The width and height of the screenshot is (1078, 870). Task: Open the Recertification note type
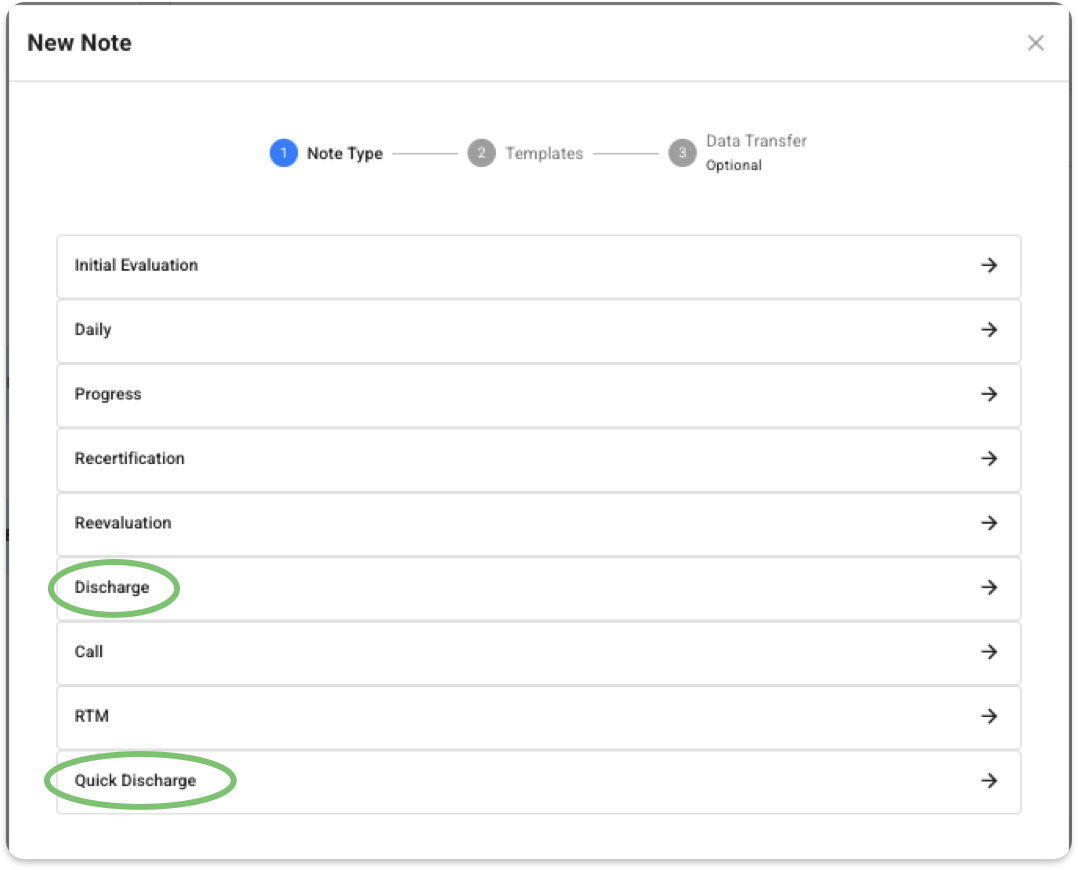click(x=538, y=459)
